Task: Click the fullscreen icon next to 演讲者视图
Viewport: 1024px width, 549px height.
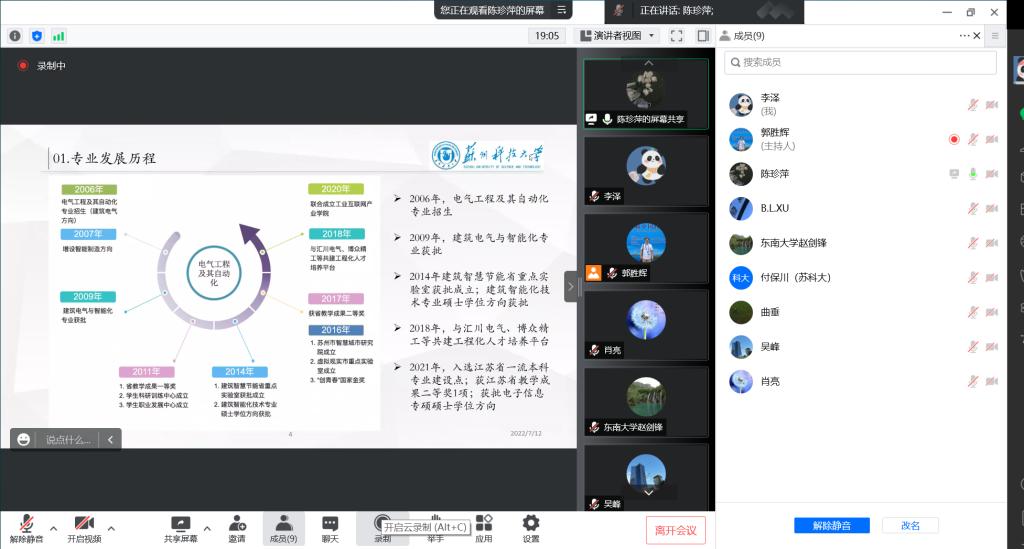Action: tap(676, 35)
